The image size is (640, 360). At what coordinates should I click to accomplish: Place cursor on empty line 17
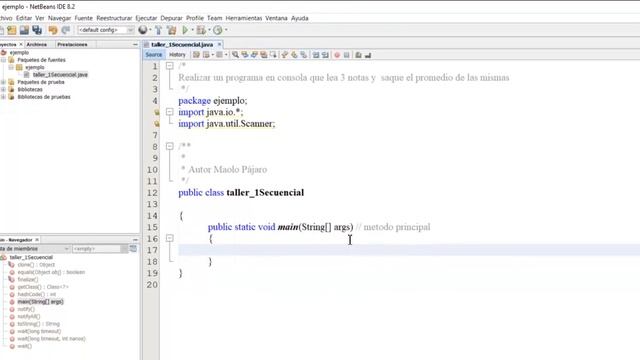coord(409,250)
